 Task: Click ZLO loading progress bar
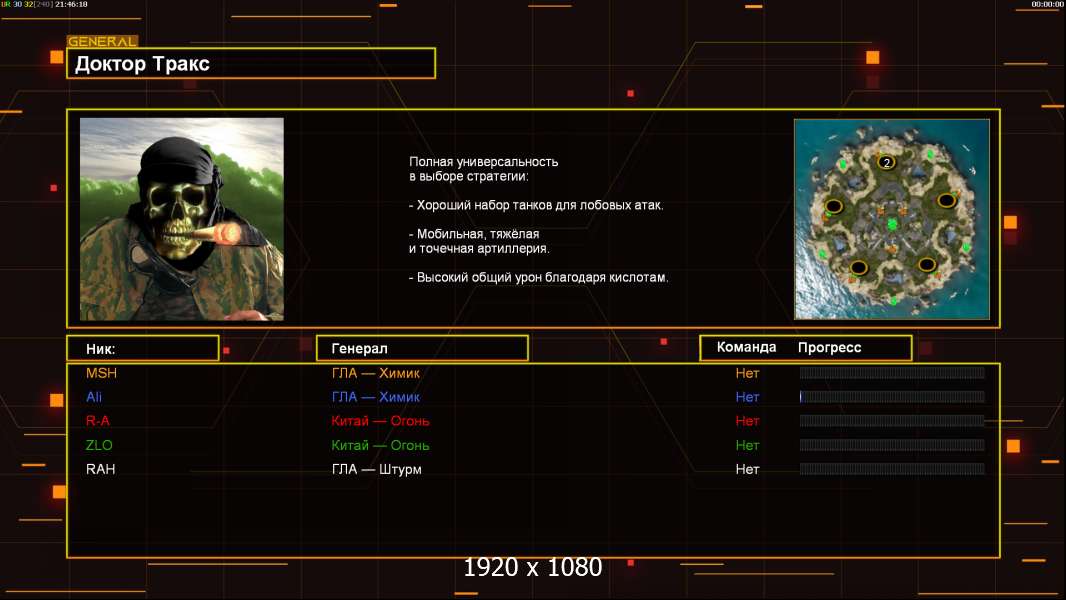pyautogui.click(x=892, y=445)
